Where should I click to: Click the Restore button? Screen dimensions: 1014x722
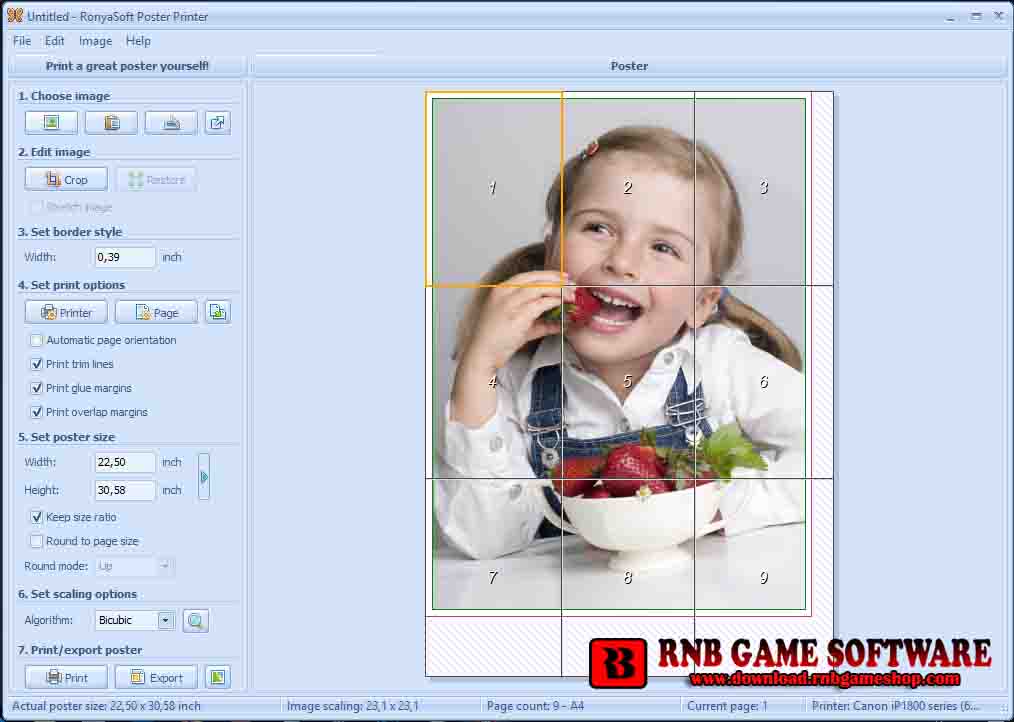156,179
